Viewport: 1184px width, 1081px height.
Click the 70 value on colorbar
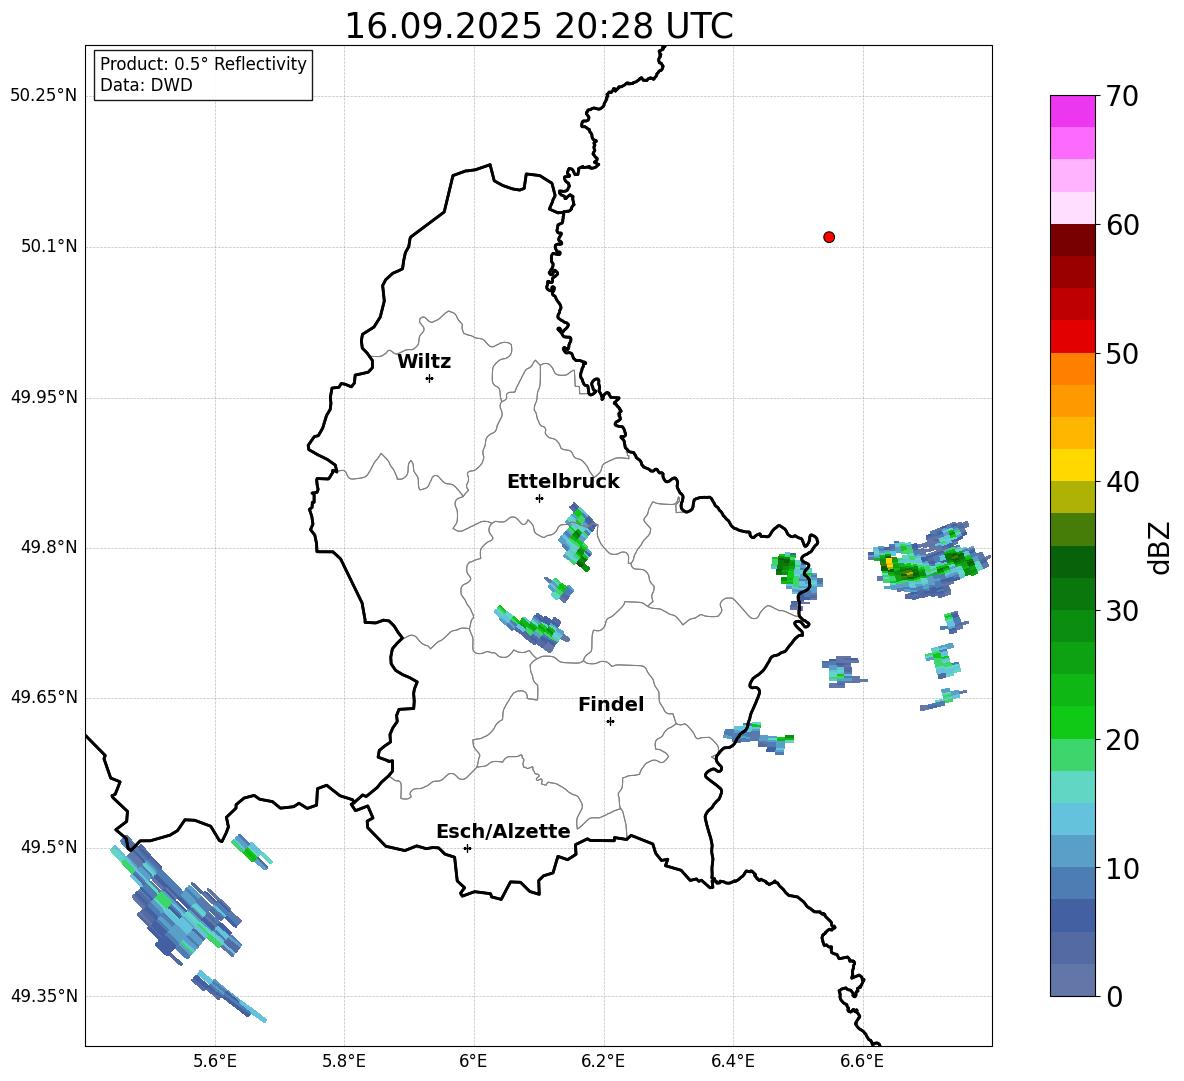[x=1122, y=96]
